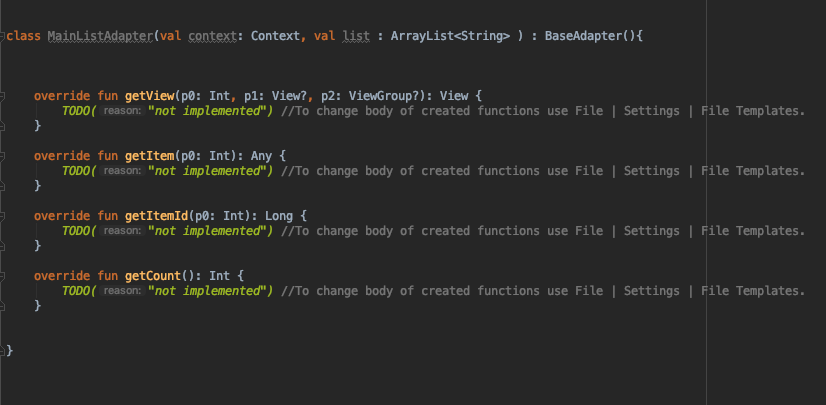This screenshot has height=405, width=826.
Task: Click 'reason:' parameter hint in getCount
Action: pyautogui.click(x=122, y=291)
